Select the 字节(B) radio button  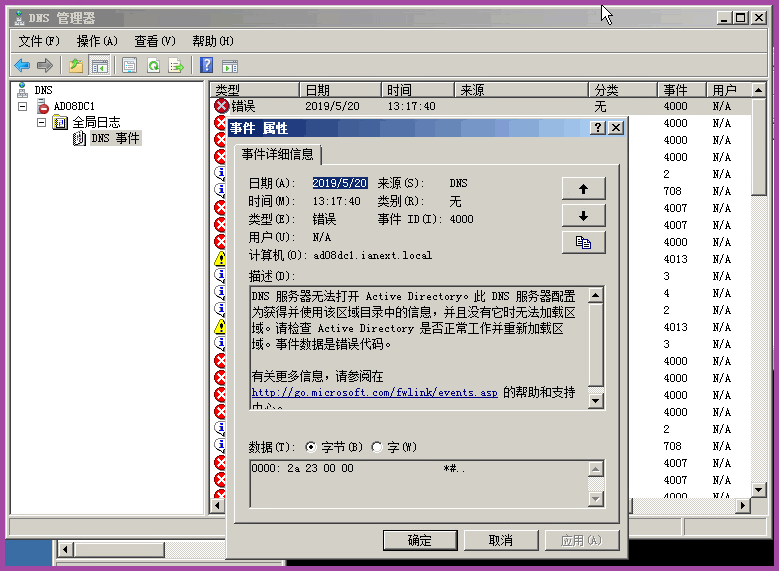coord(311,447)
